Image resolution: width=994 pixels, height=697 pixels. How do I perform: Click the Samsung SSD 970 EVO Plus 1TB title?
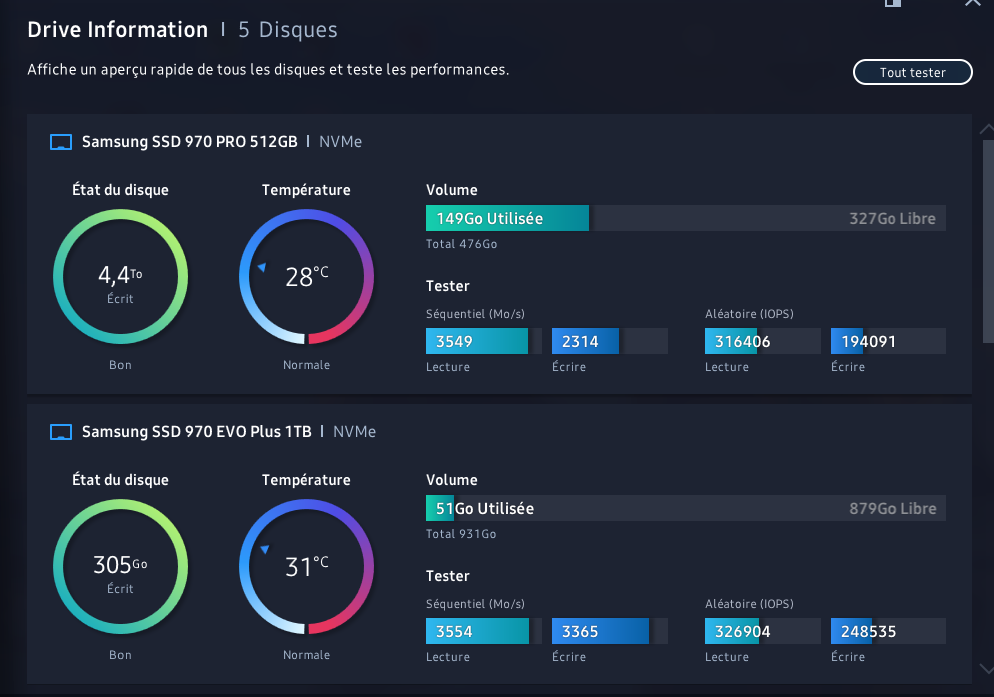point(197,431)
